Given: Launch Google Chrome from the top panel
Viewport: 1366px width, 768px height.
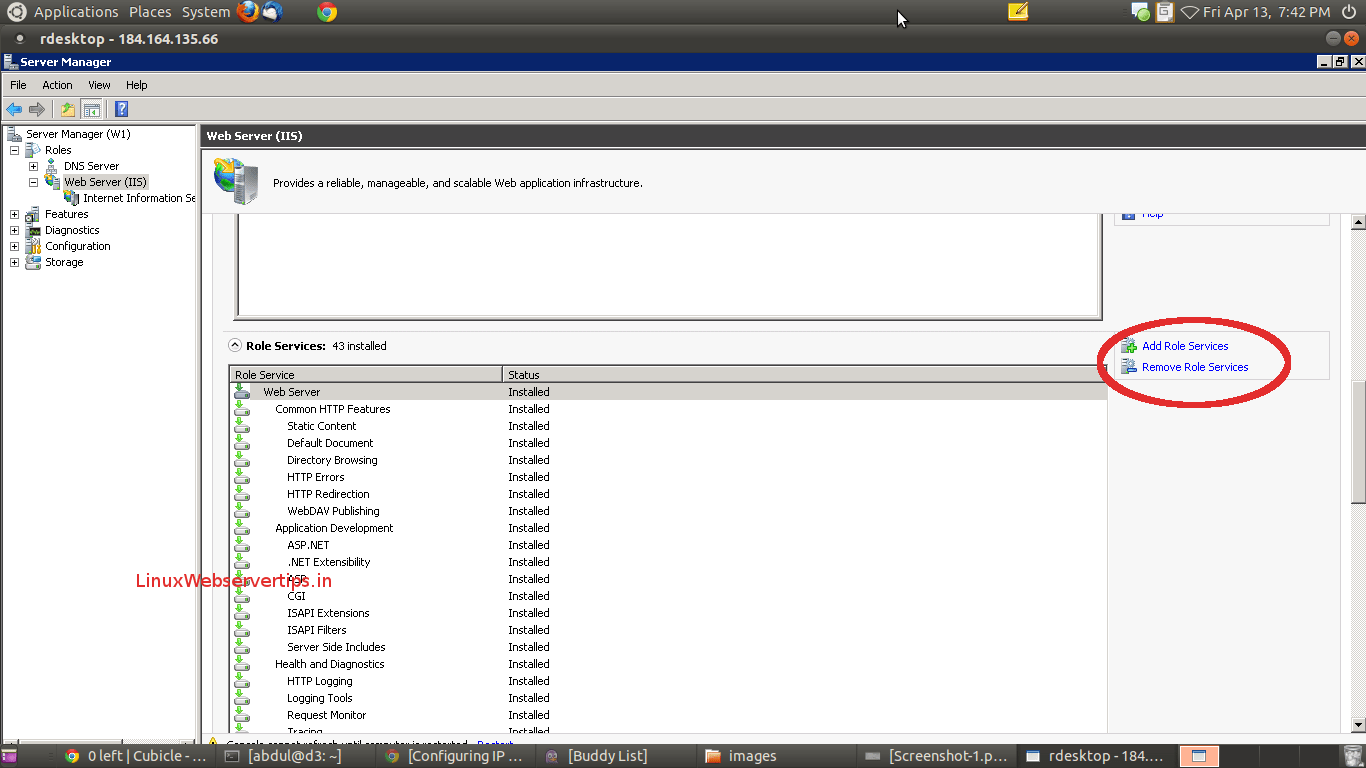Looking at the screenshot, I should (326, 12).
